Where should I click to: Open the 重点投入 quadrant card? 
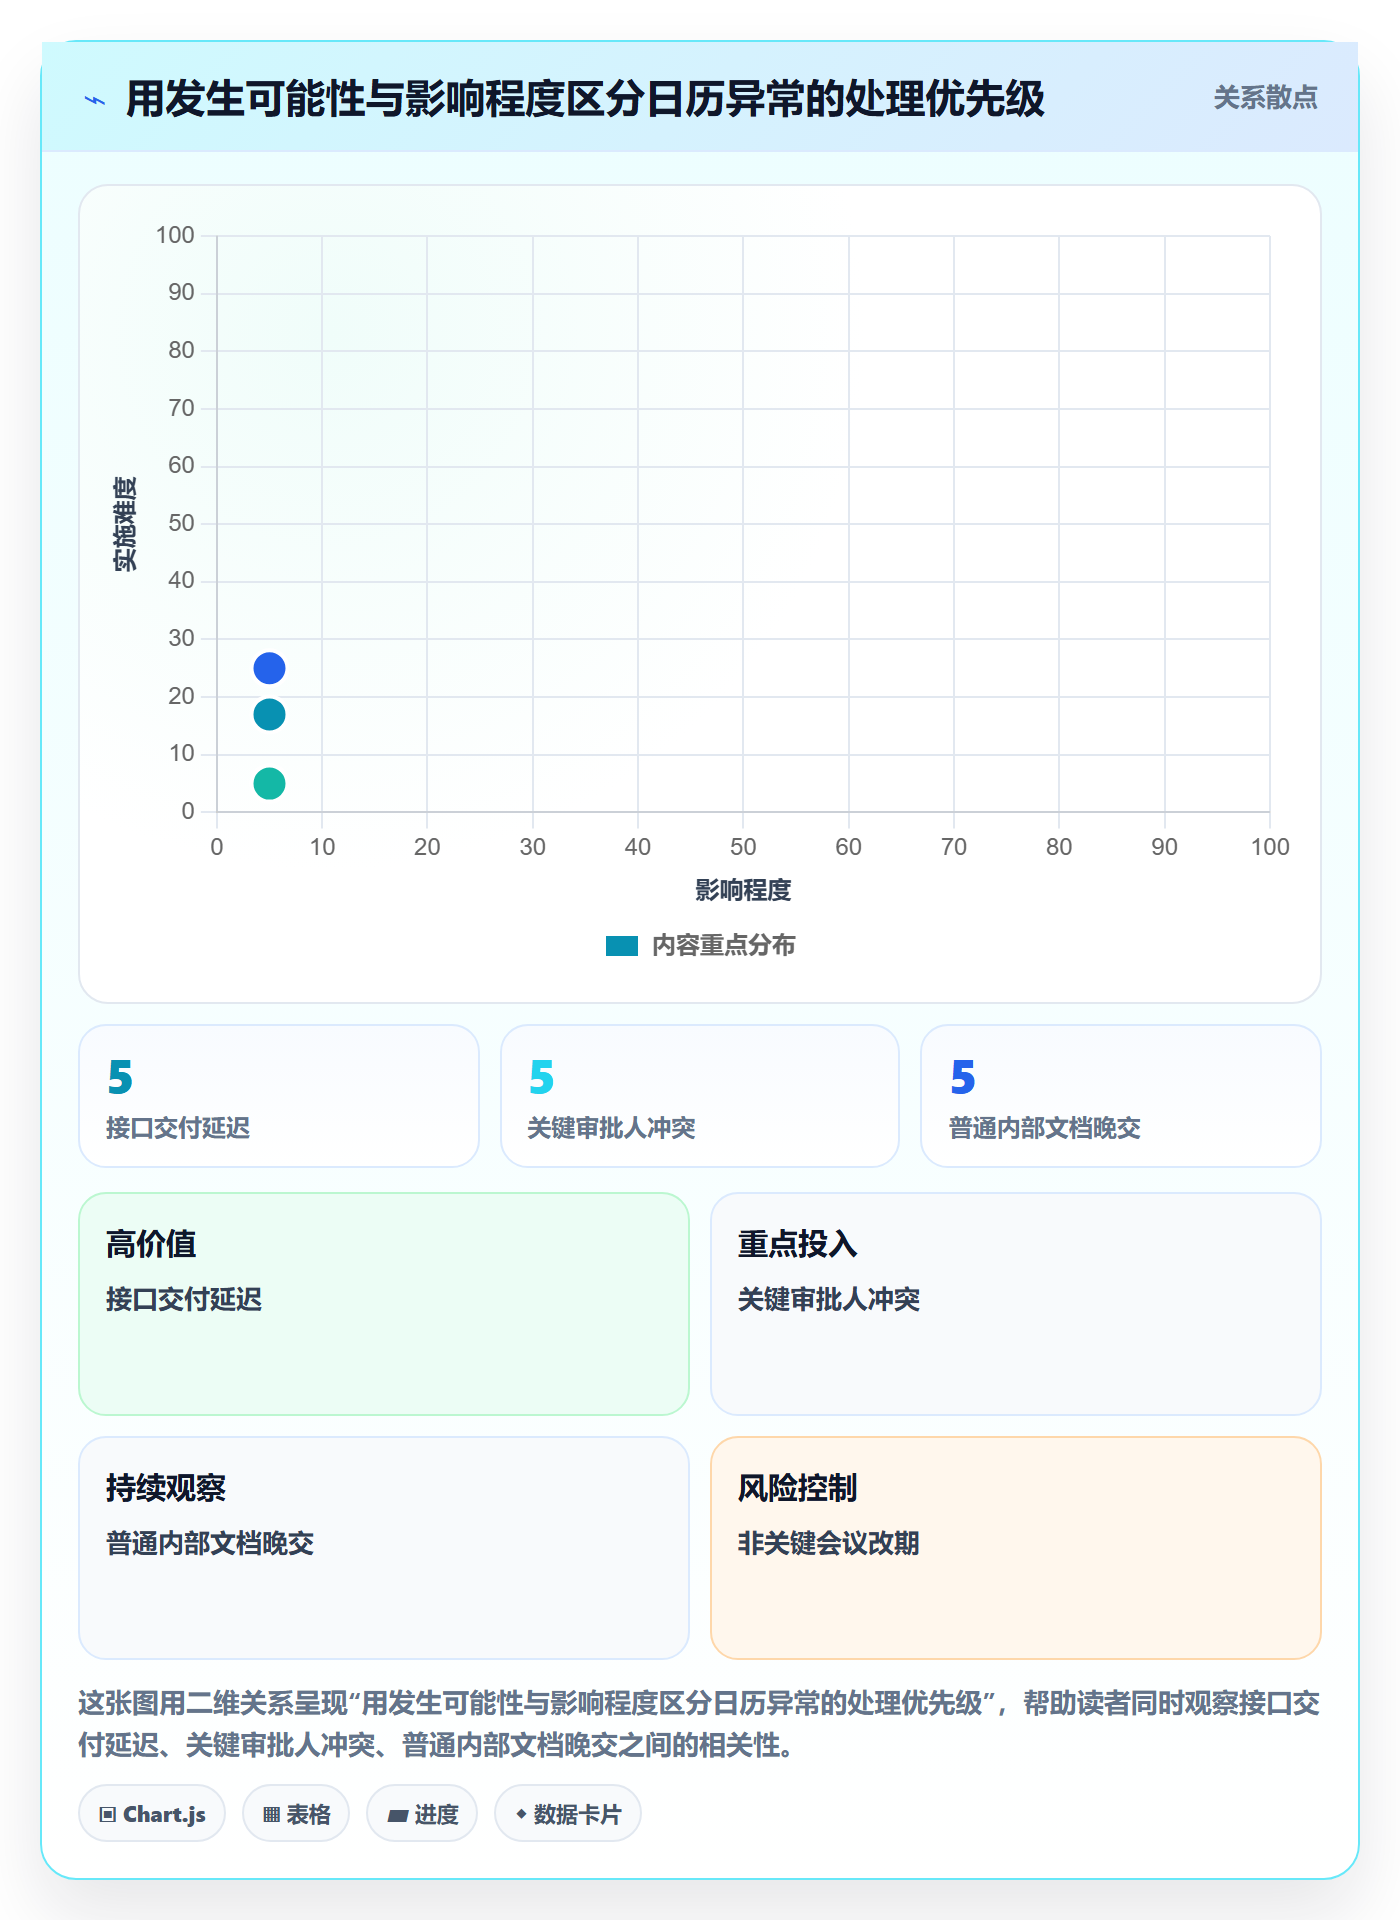tap(1016, 1304)
